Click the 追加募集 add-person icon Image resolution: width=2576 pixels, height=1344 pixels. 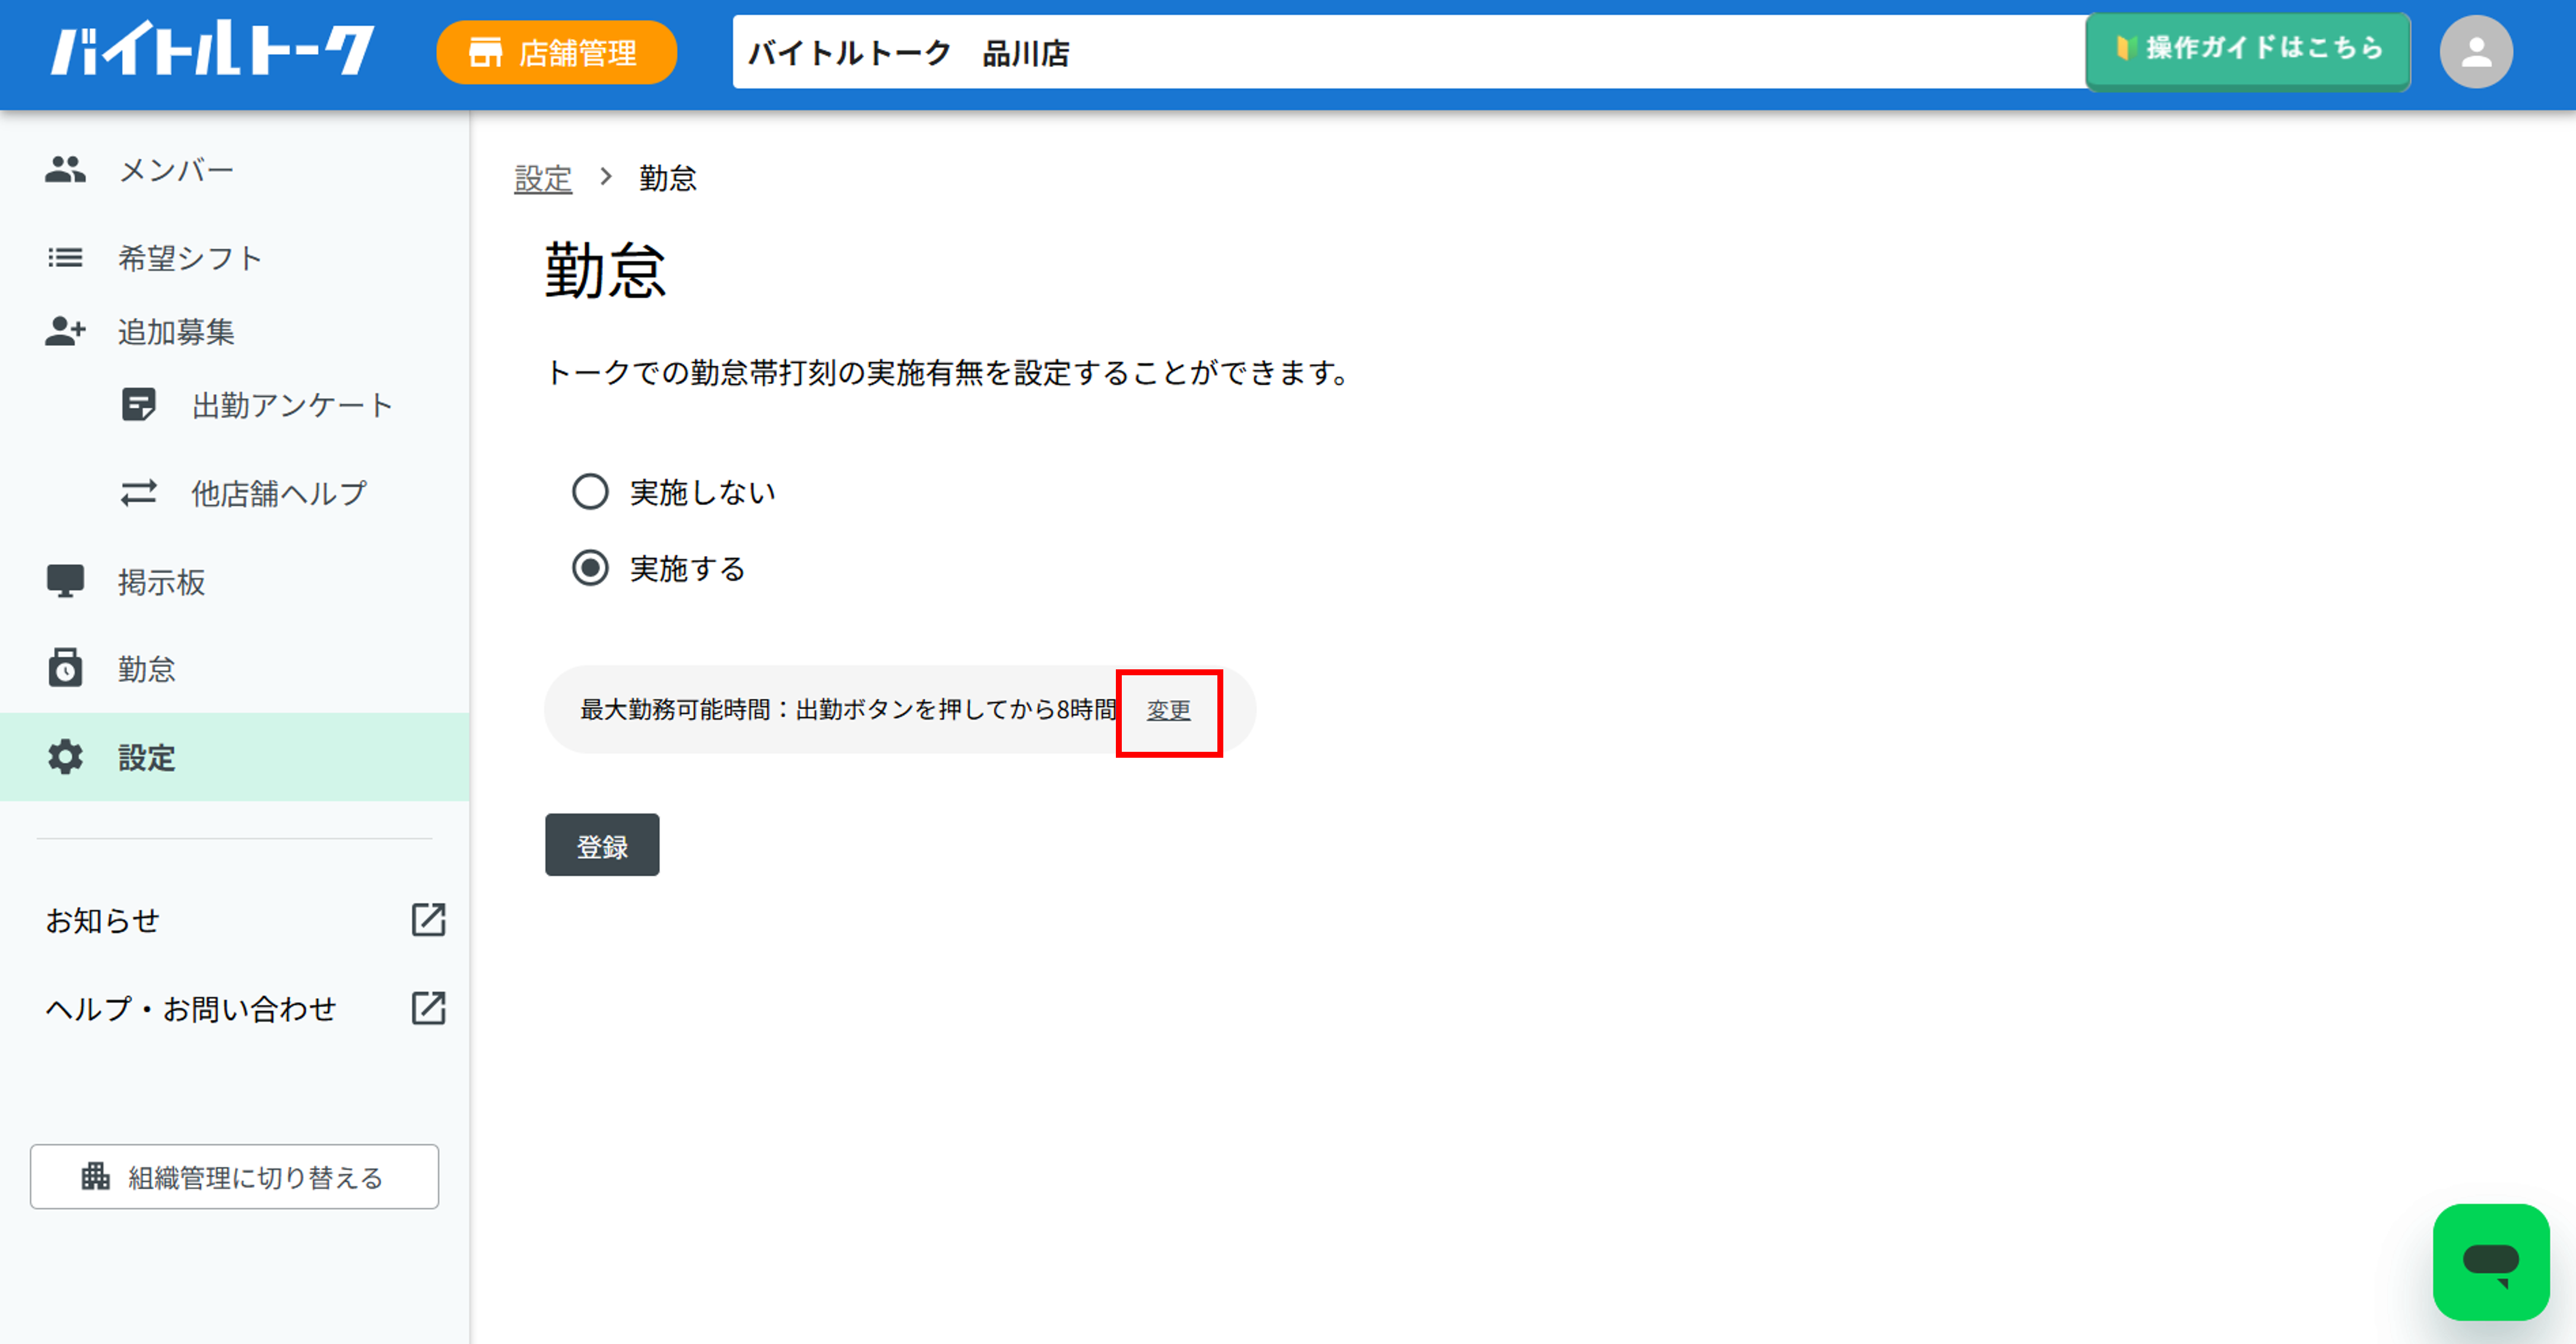click(x=65, y=331)
